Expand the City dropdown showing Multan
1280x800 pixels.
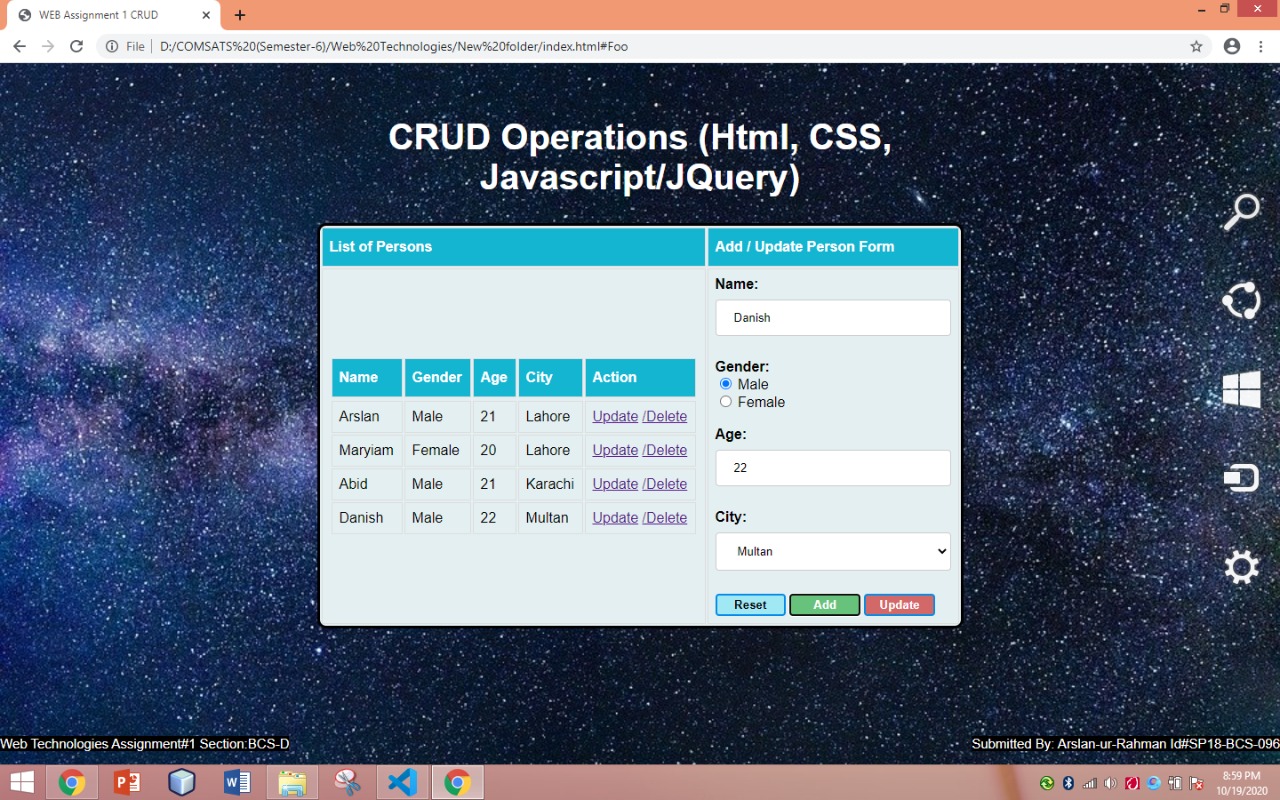pyautogui.click(x=833, y=551)
